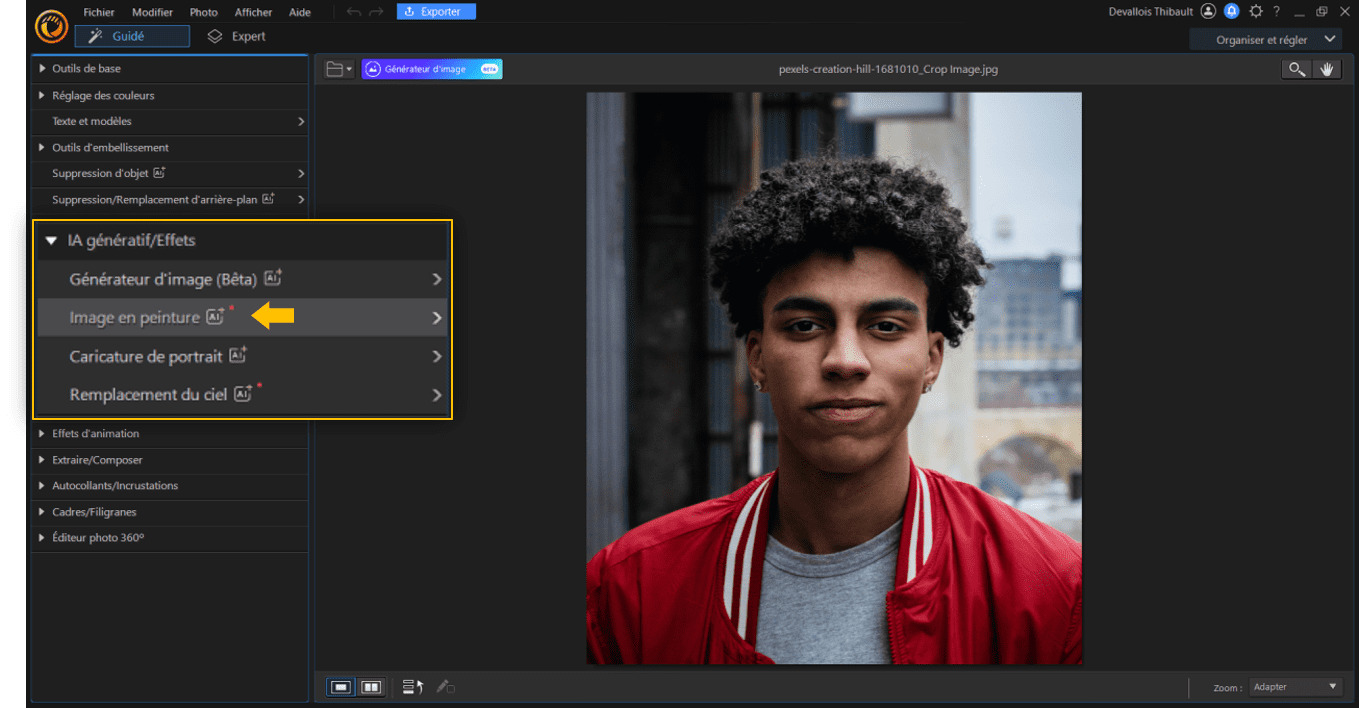Switch to side-by-side compare view
The image size is (1359, 708).
[x=371, y=687]
